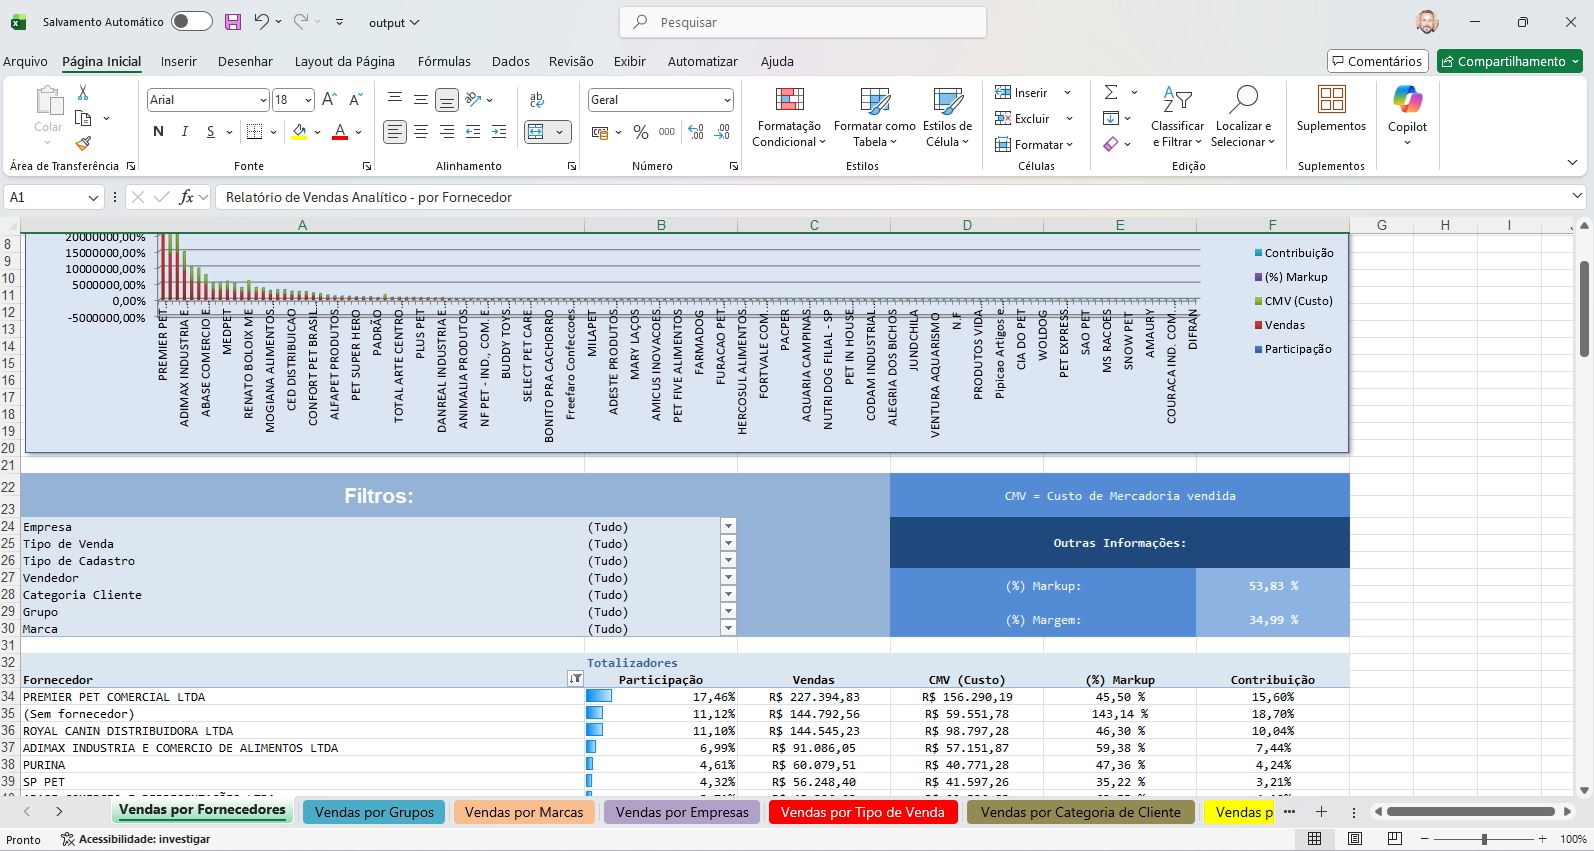Click the Comentários button

pyautogui.click(x=1376, y=62)
